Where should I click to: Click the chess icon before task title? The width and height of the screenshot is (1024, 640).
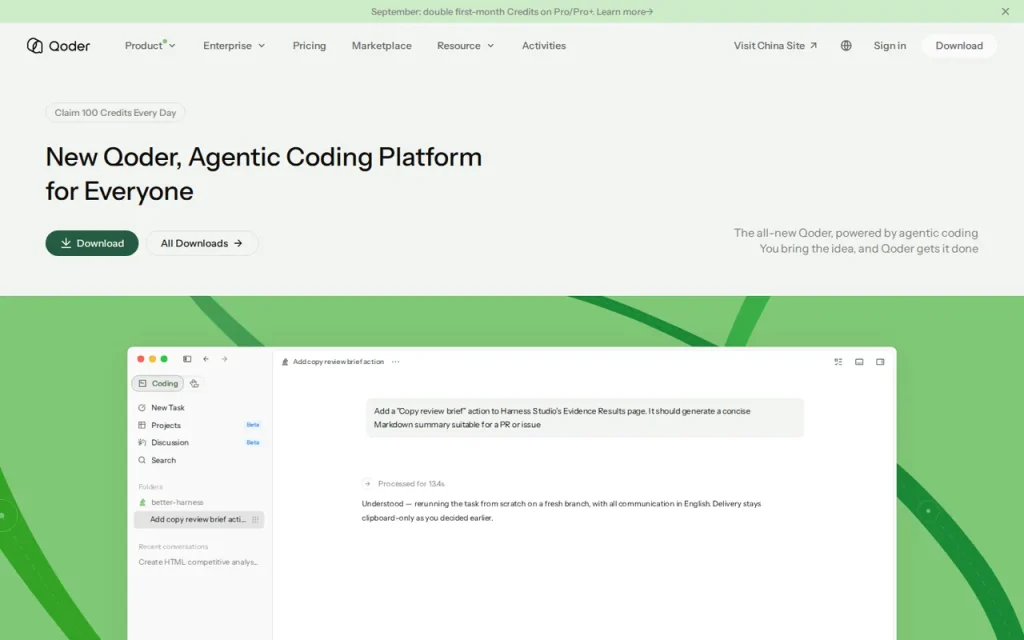pyautogui.click(x=285, y=362)
